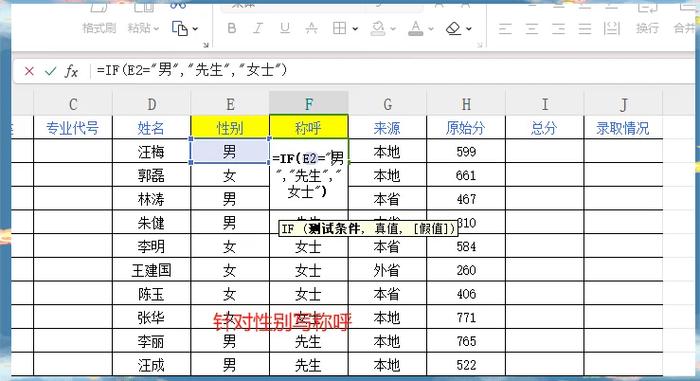Click the 粘贴 paste button
Viewport: 700px width, 381px height.
pyautogui.click(x=139, y=28)
